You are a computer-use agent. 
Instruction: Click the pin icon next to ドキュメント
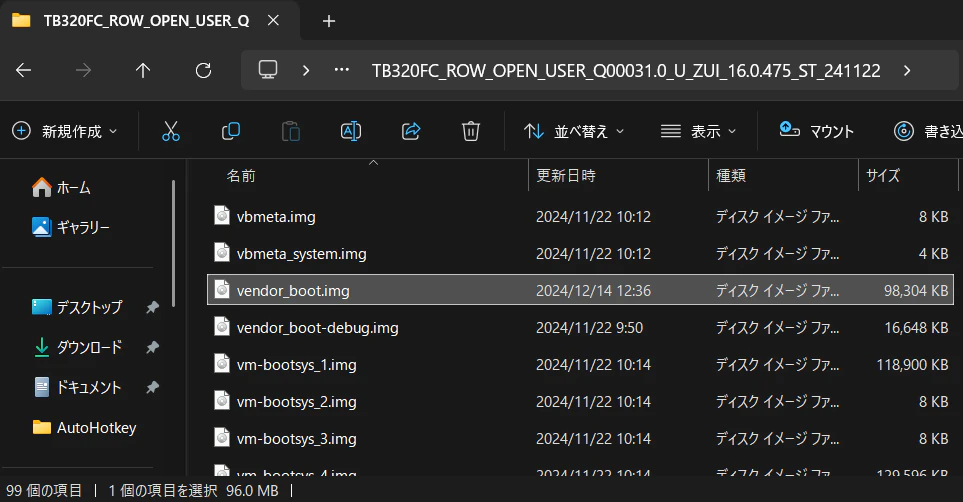tap(152, 388)
